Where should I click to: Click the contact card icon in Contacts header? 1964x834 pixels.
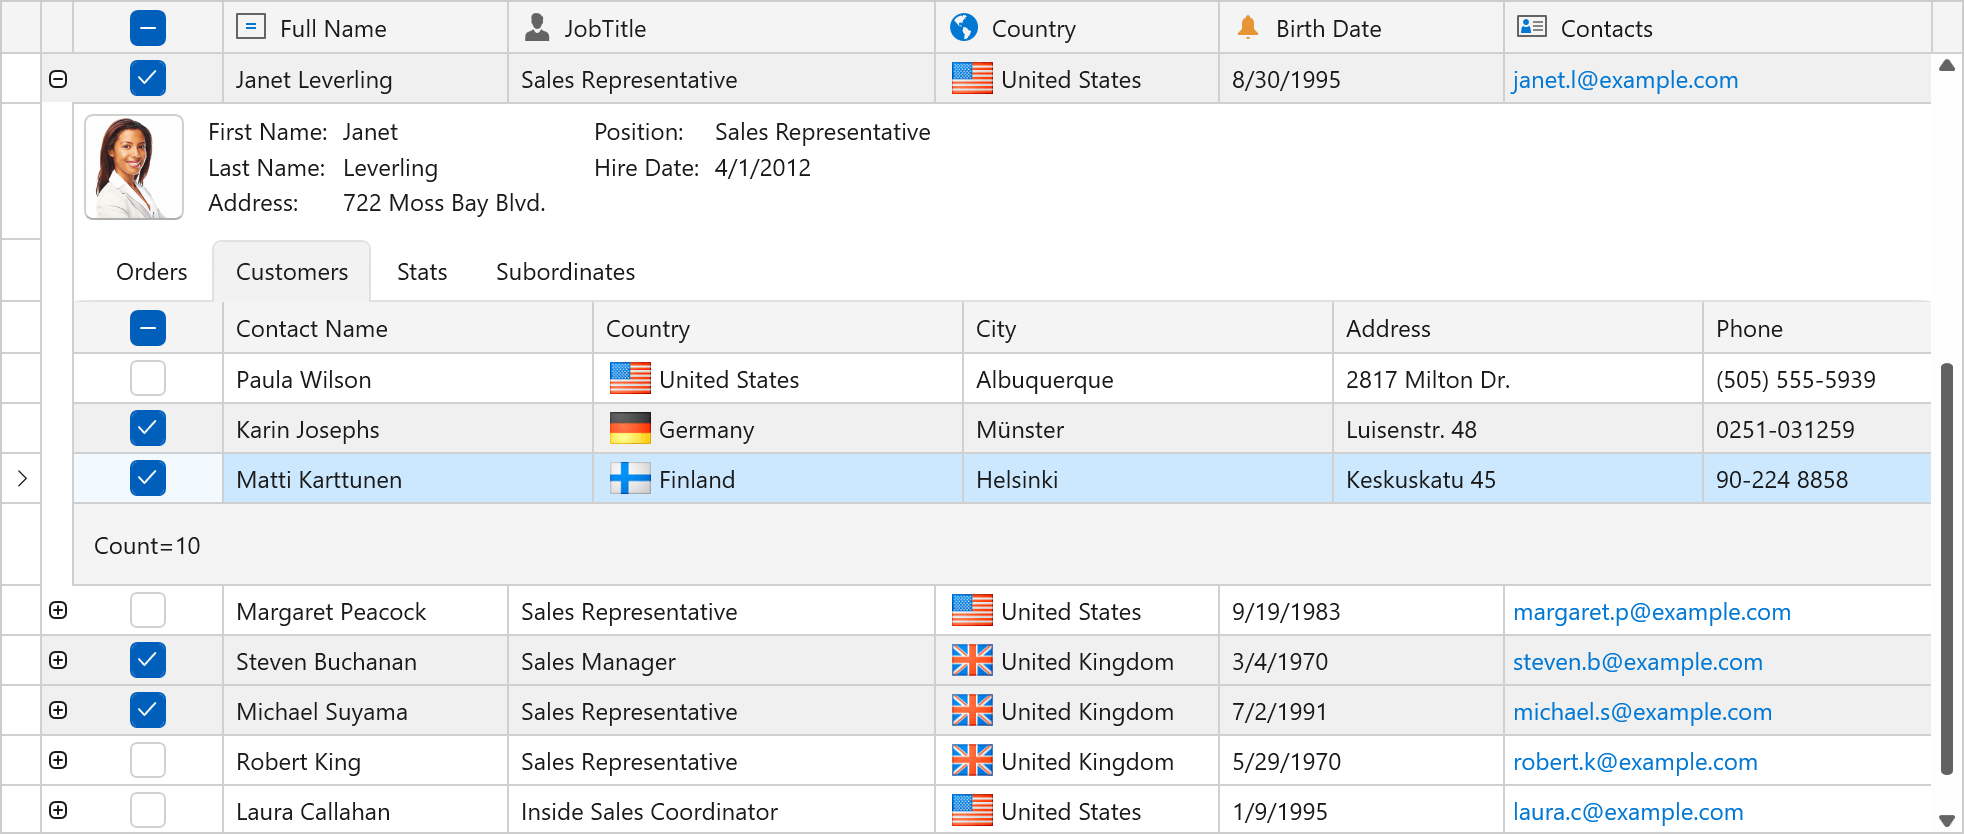pyautogui.click(x=1531, y=27)
